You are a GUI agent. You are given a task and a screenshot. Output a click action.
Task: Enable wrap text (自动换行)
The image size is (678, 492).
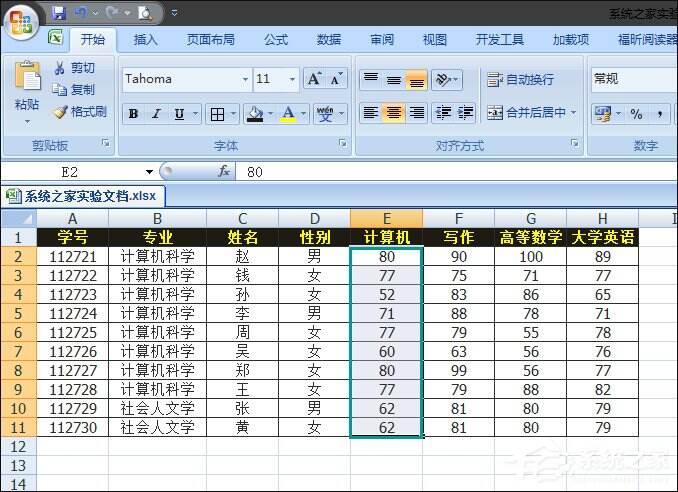520,80
